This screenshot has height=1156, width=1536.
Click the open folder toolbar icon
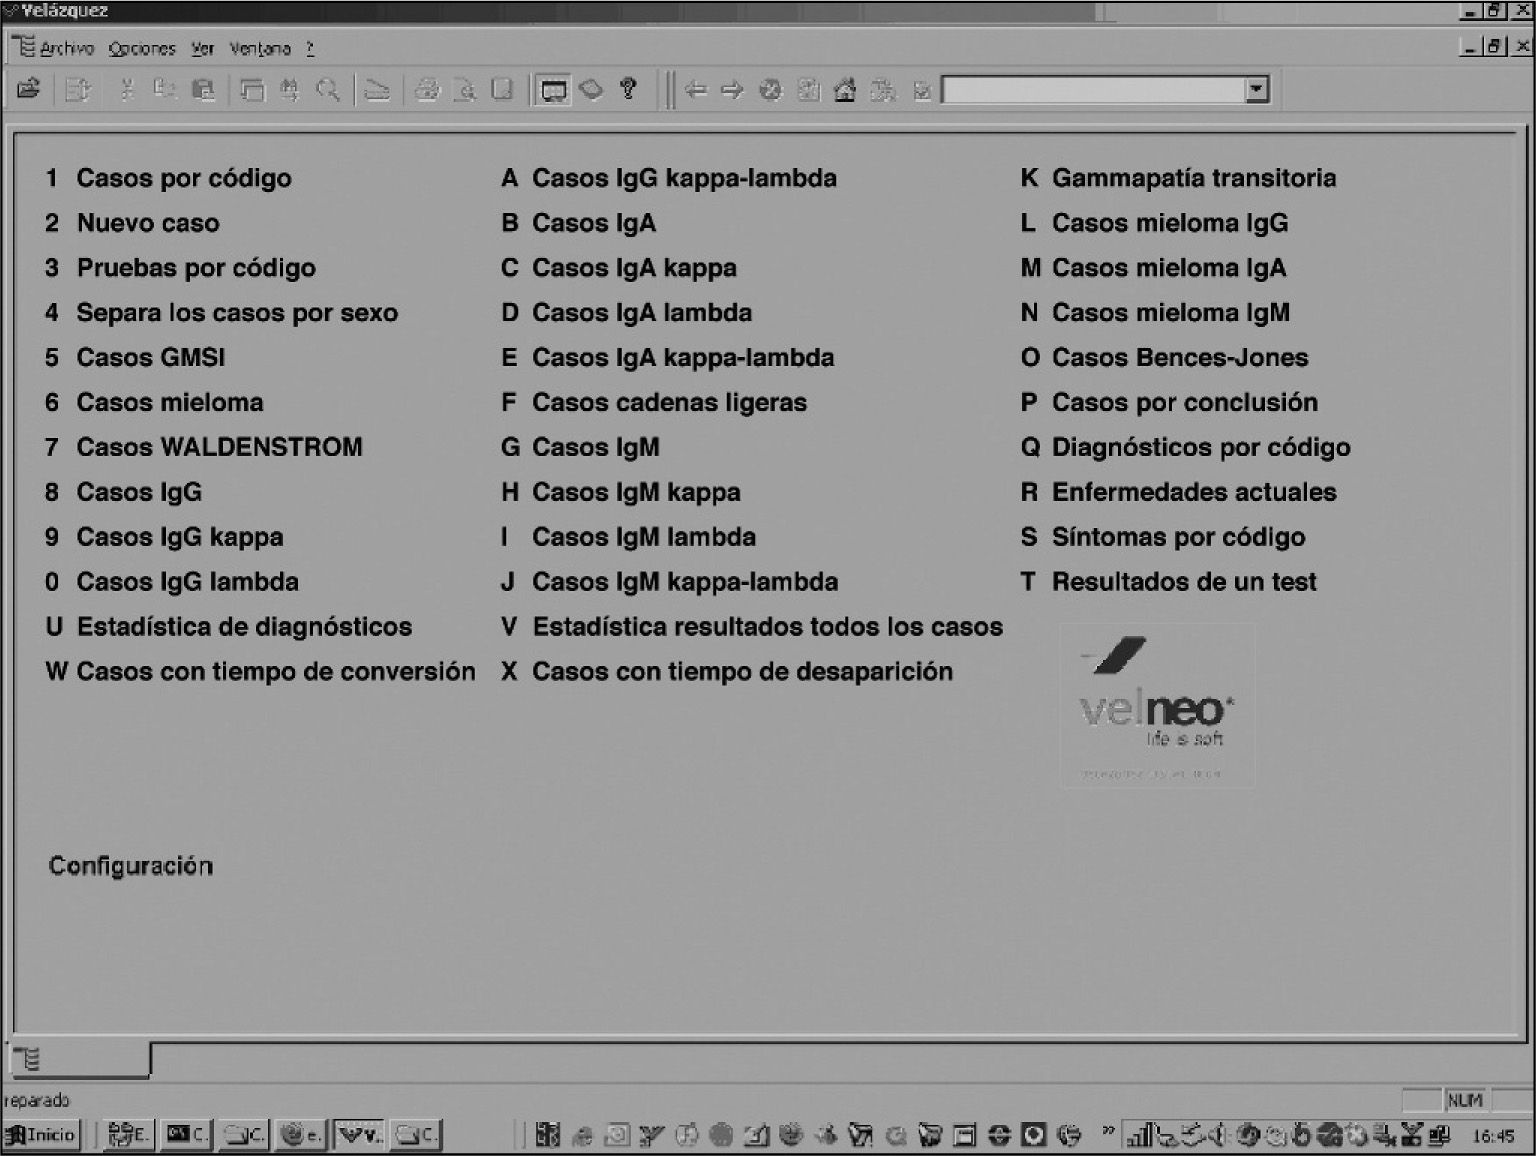click(x=28, y=89)
